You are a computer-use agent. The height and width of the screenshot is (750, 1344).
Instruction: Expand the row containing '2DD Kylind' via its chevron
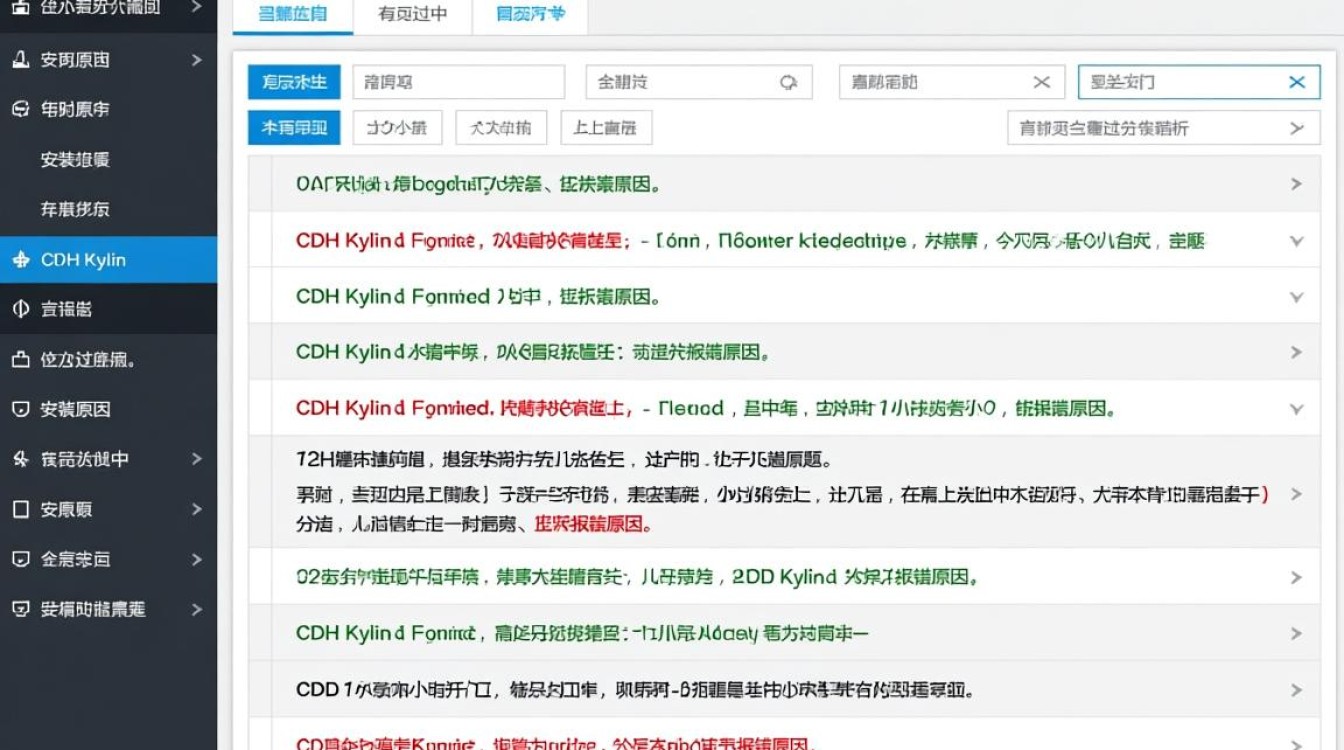pos(1296,577)
